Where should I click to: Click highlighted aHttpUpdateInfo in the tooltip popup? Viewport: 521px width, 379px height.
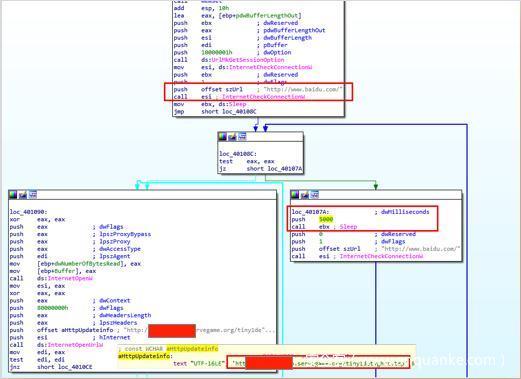(192, 349)
